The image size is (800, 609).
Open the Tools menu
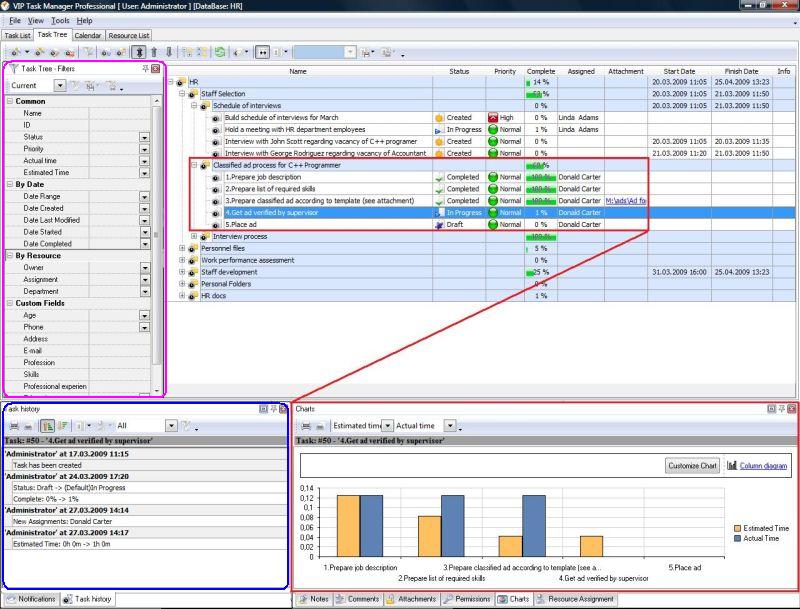[x=60, y=20]
